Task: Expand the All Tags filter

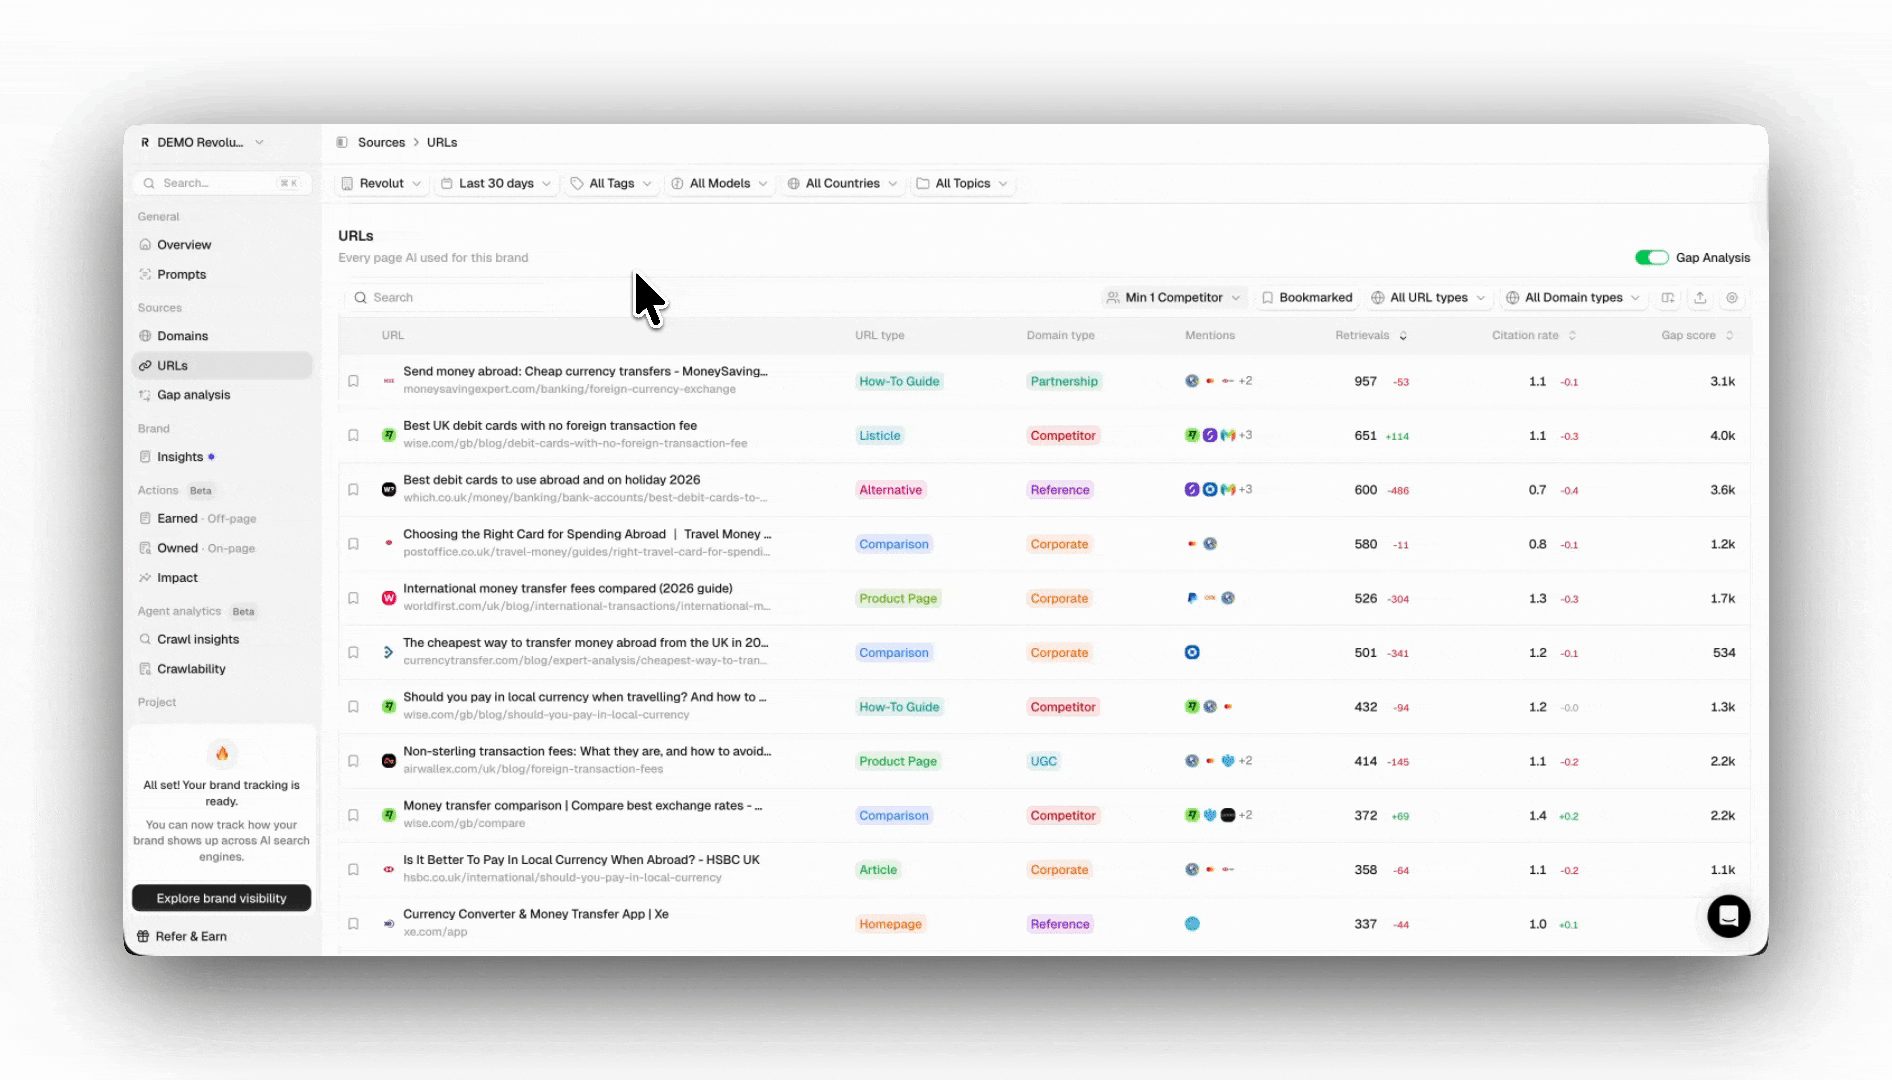Action: click(611, 184)
